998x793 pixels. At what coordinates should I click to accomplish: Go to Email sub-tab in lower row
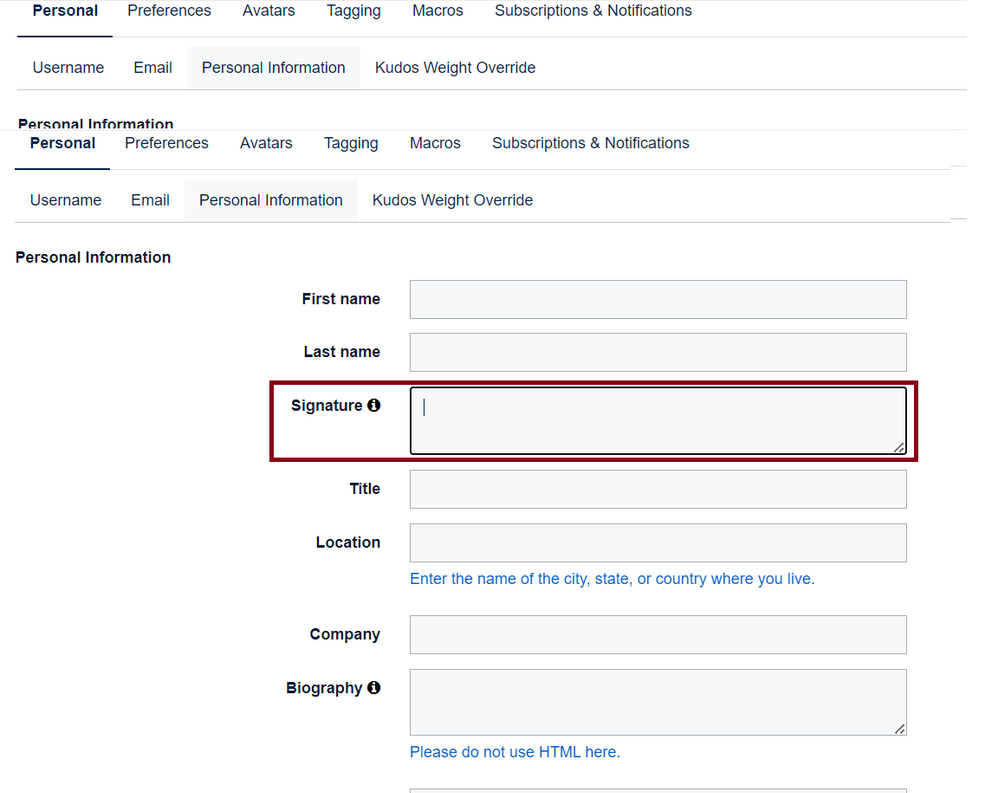(x=150, y=200)
